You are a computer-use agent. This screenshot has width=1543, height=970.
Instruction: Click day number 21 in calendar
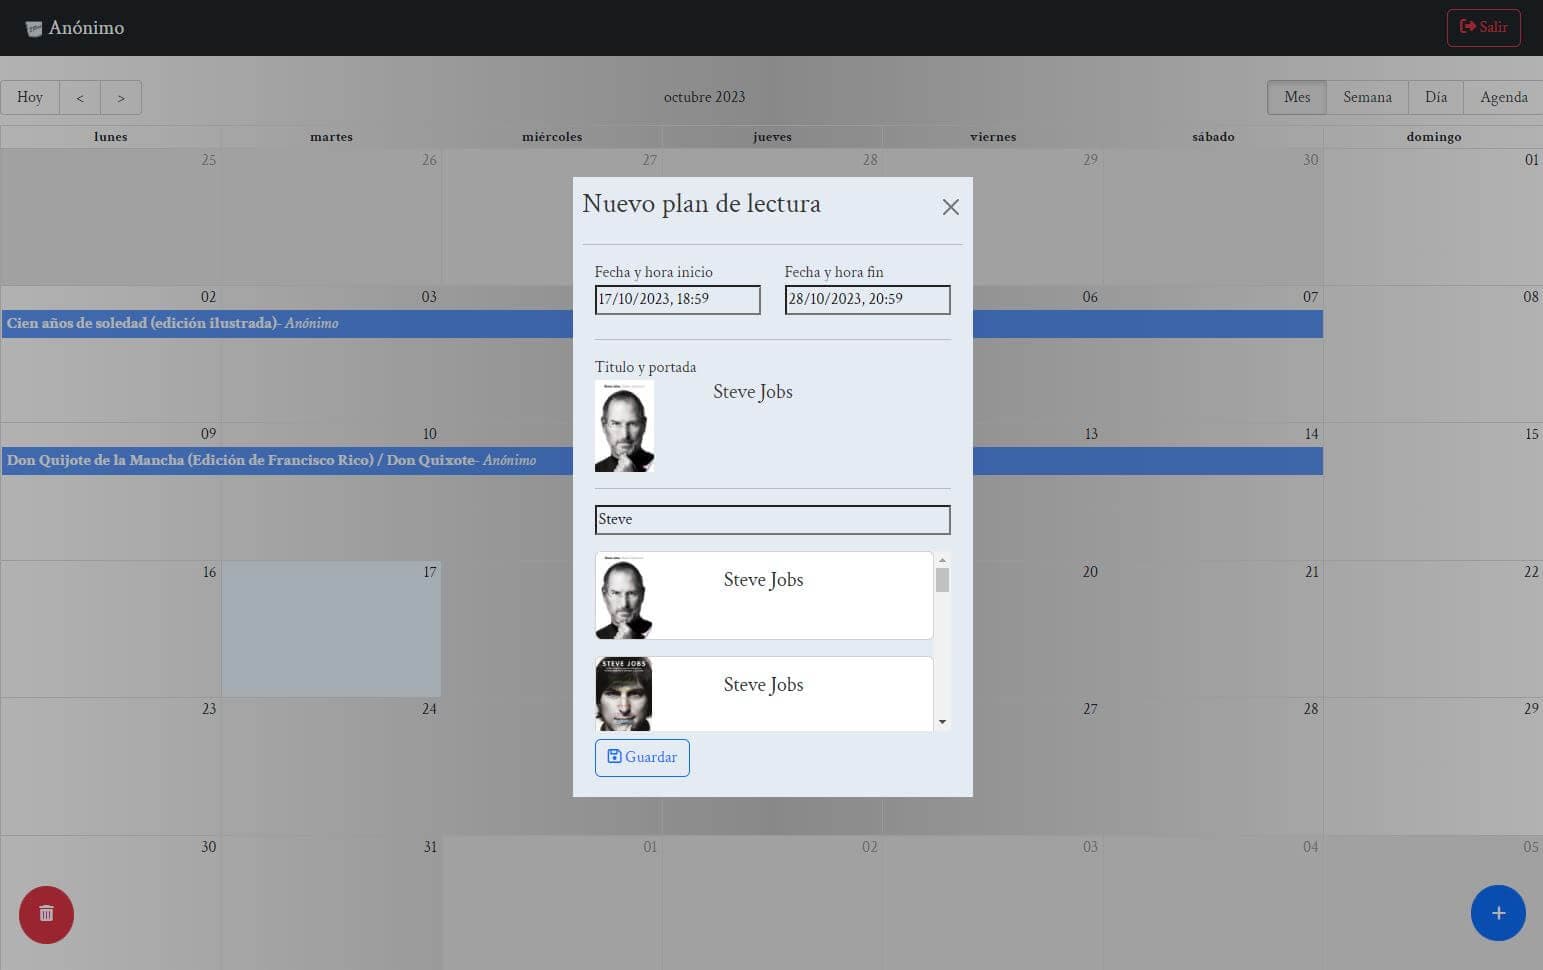tap(1312, 572)
